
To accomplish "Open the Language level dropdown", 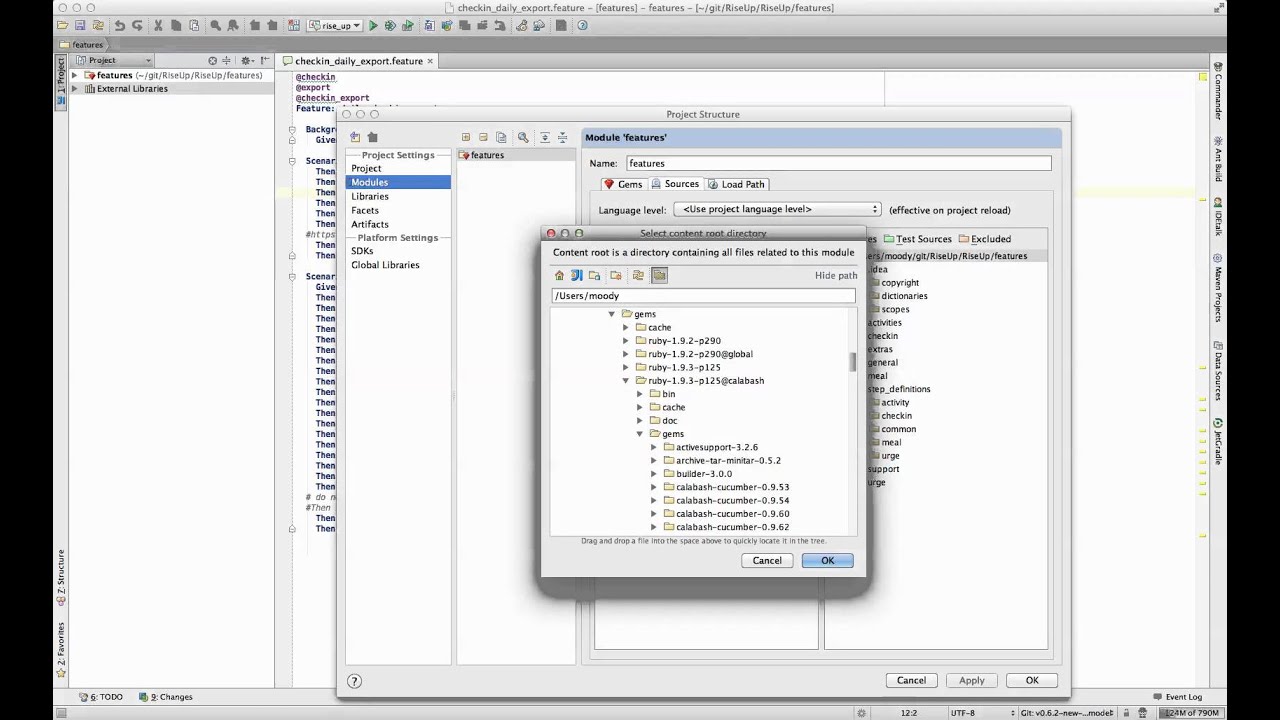I will tap(777, 209).
